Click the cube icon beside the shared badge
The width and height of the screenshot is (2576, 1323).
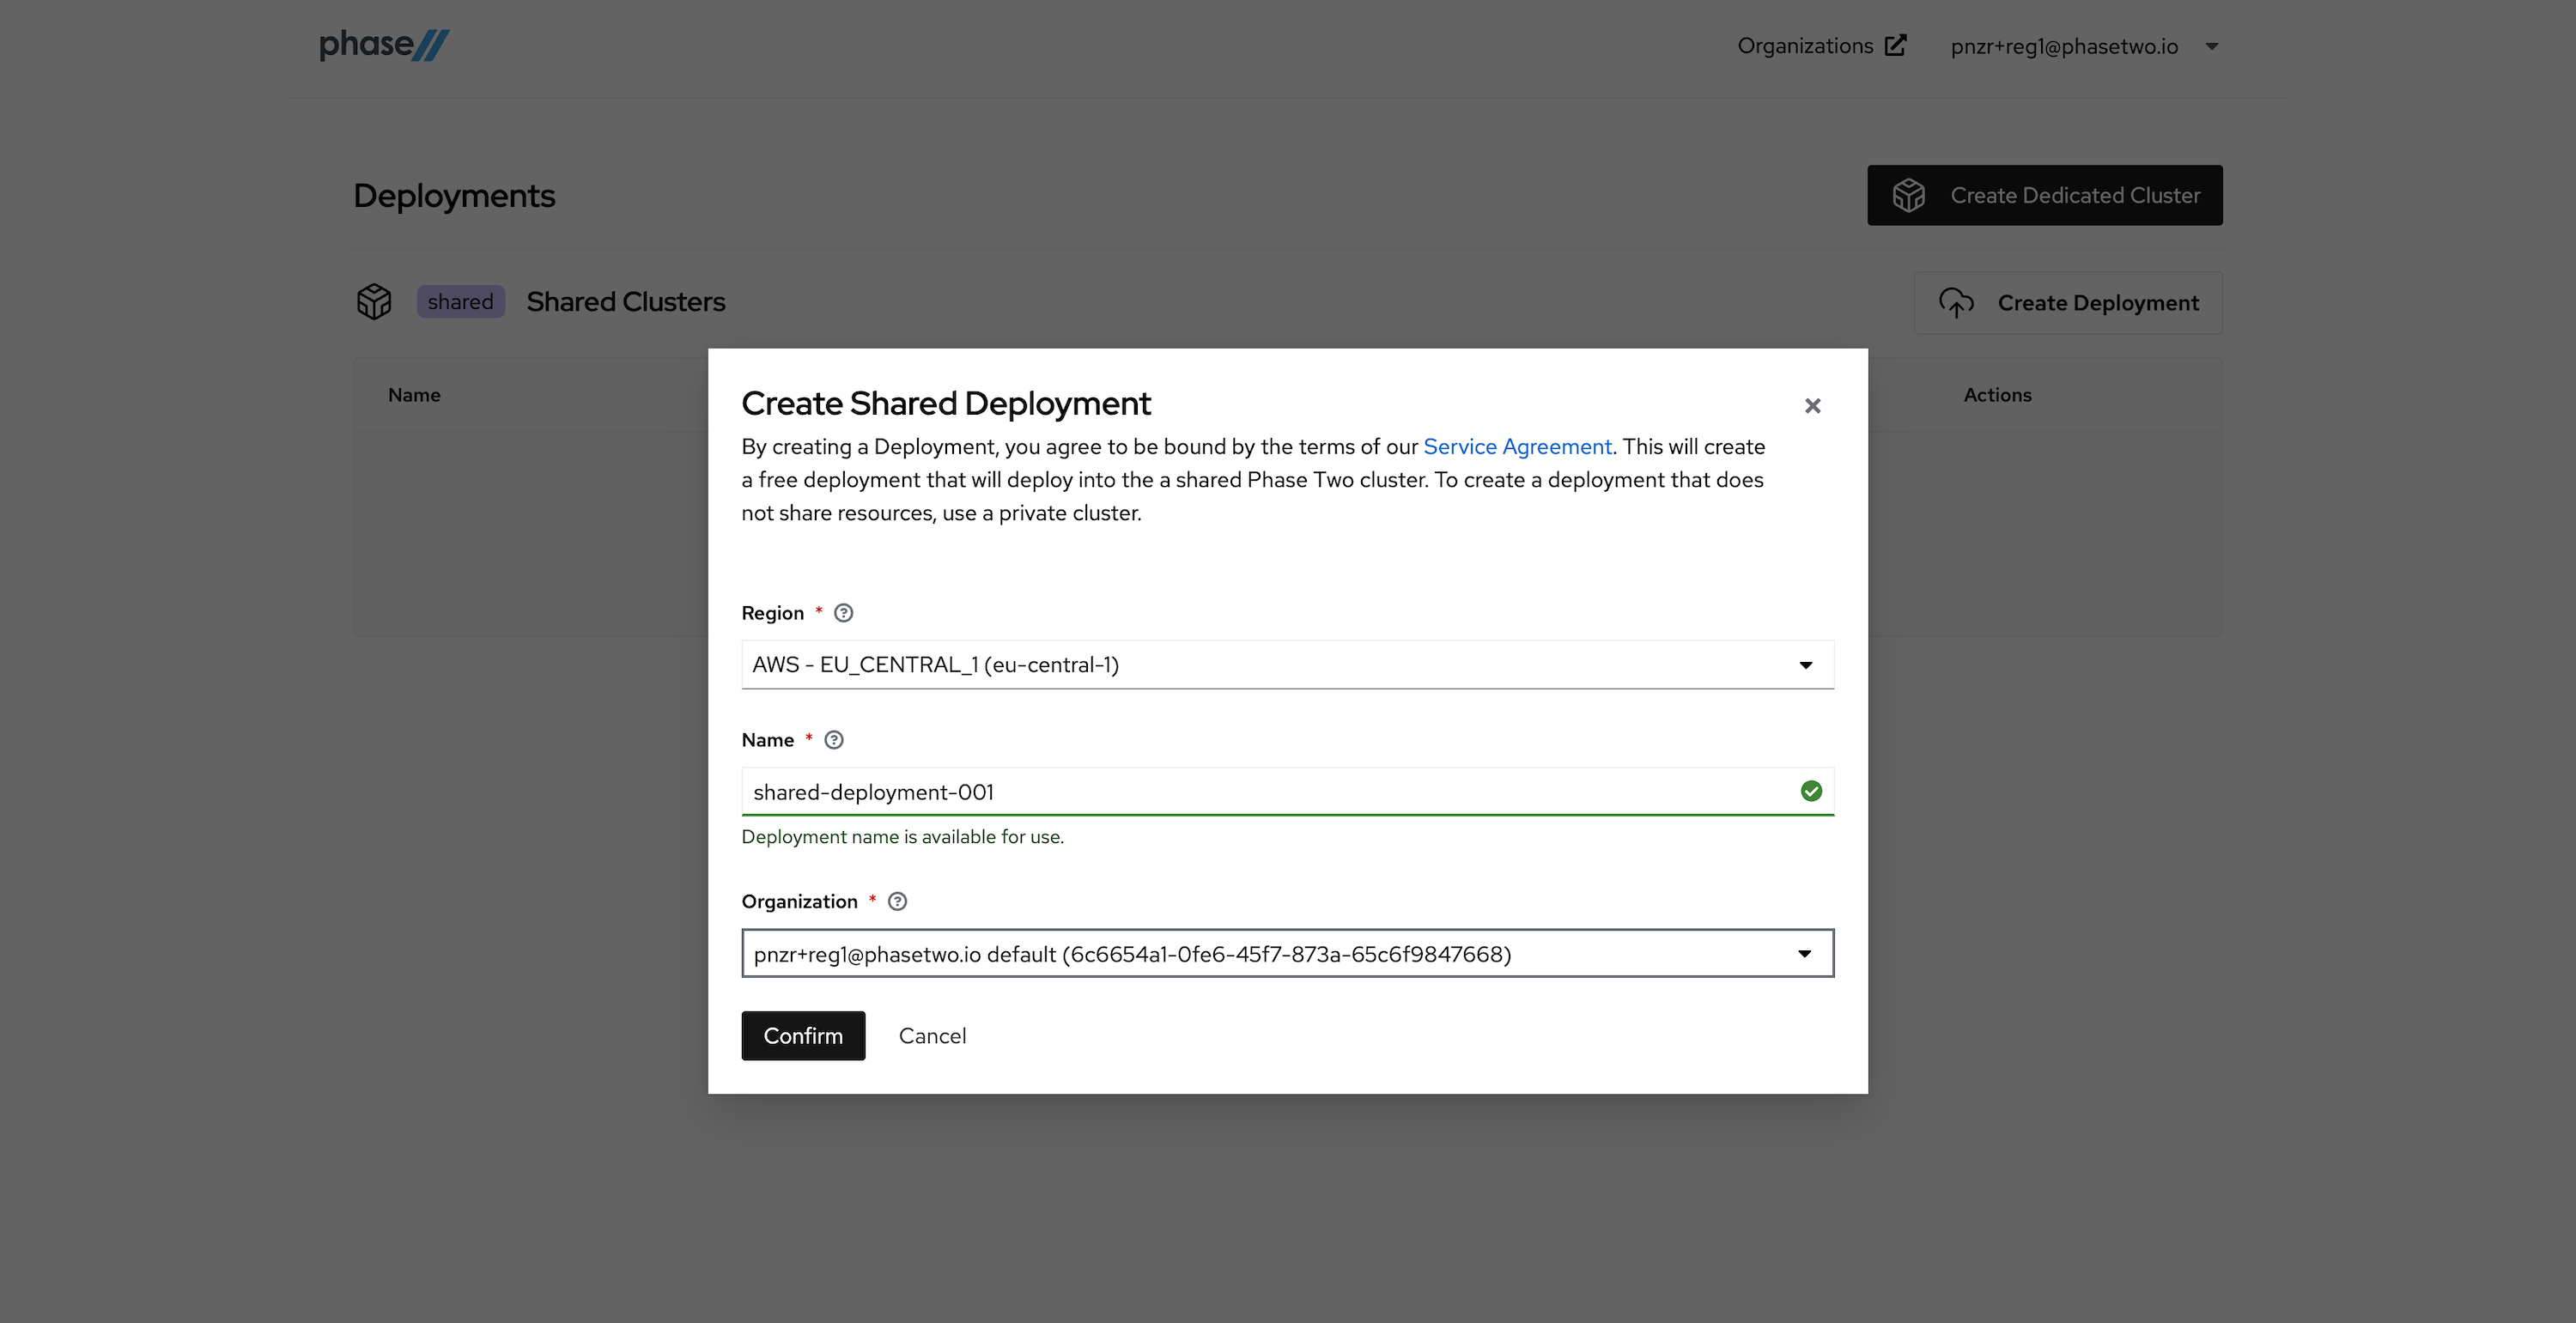pos(374,301)
